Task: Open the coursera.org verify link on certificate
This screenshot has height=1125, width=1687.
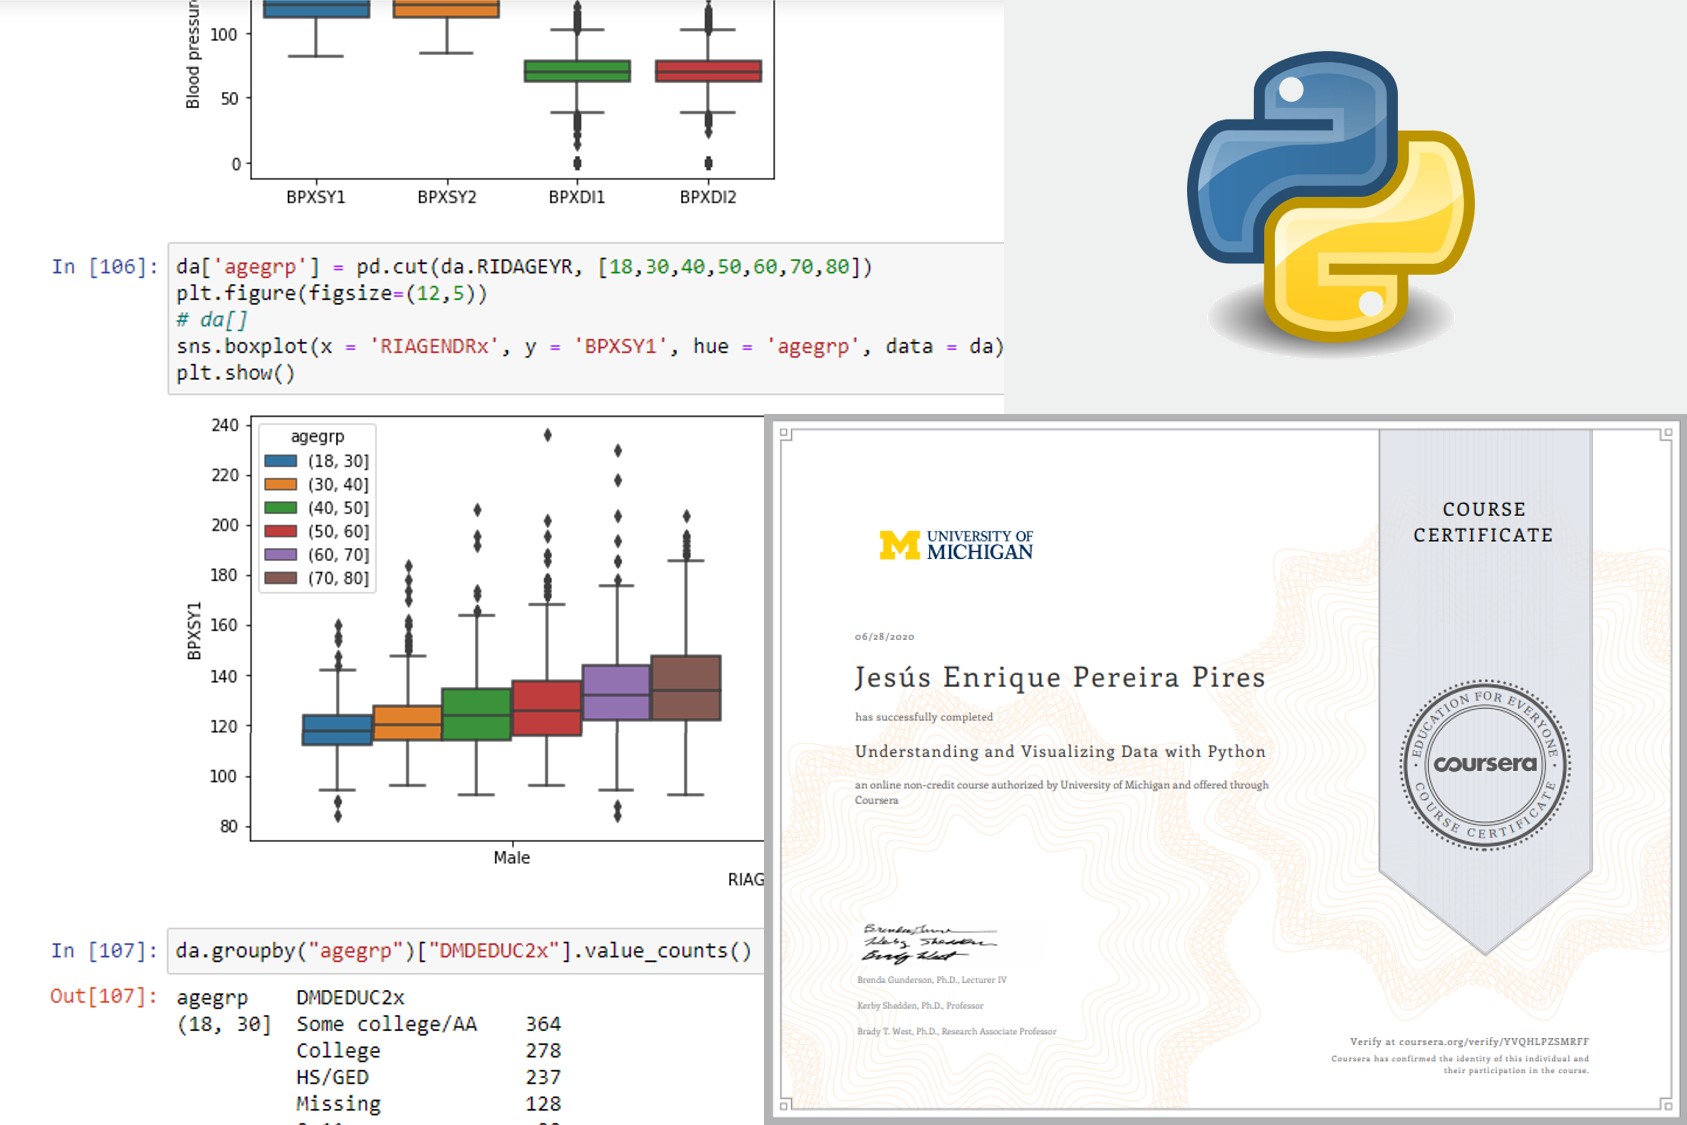Action: 1469,1041
